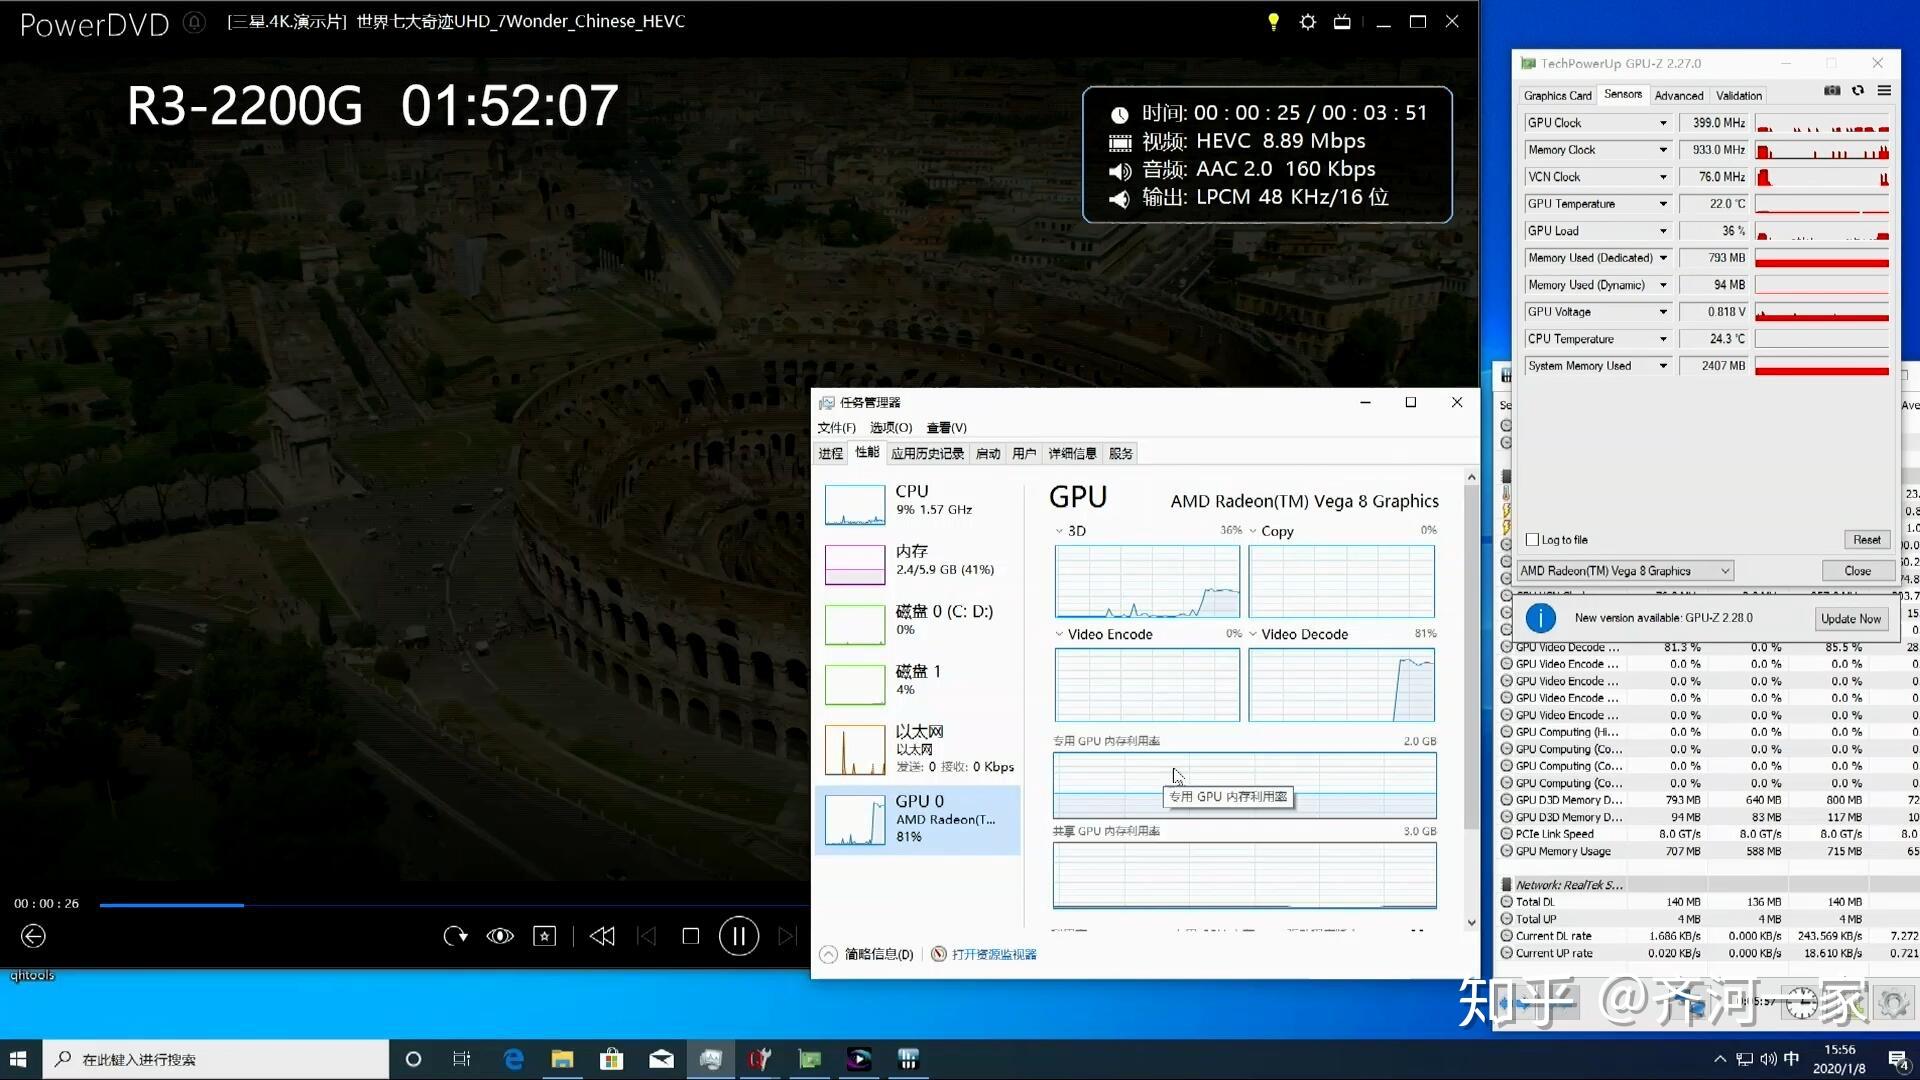This screenshot has height=1080, width=1920.
Task: Collapse to 简略信息 view
Action: pos(867,955)
